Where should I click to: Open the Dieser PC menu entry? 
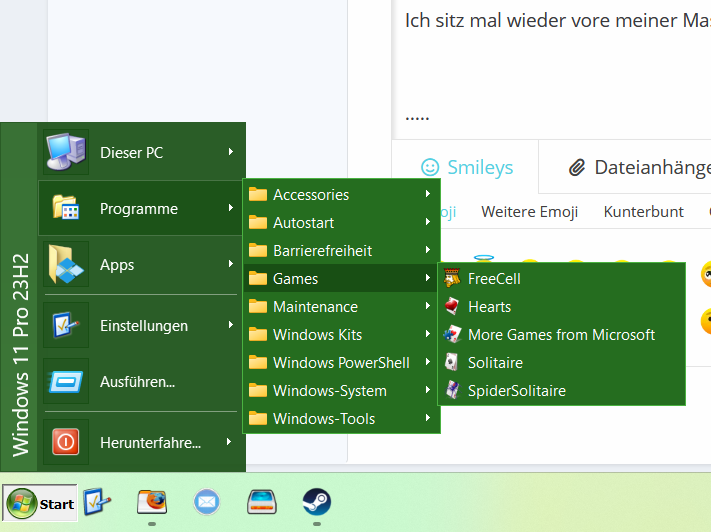[141, 151]
